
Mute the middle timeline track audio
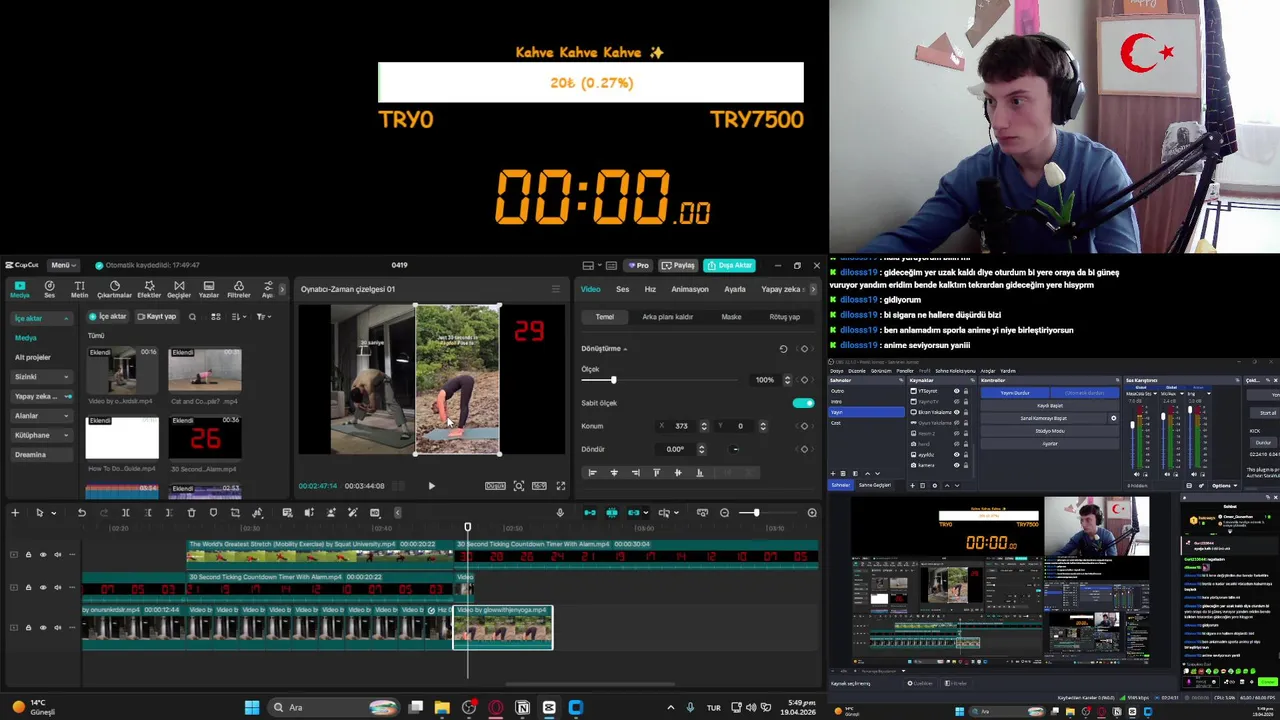[58, 587]
